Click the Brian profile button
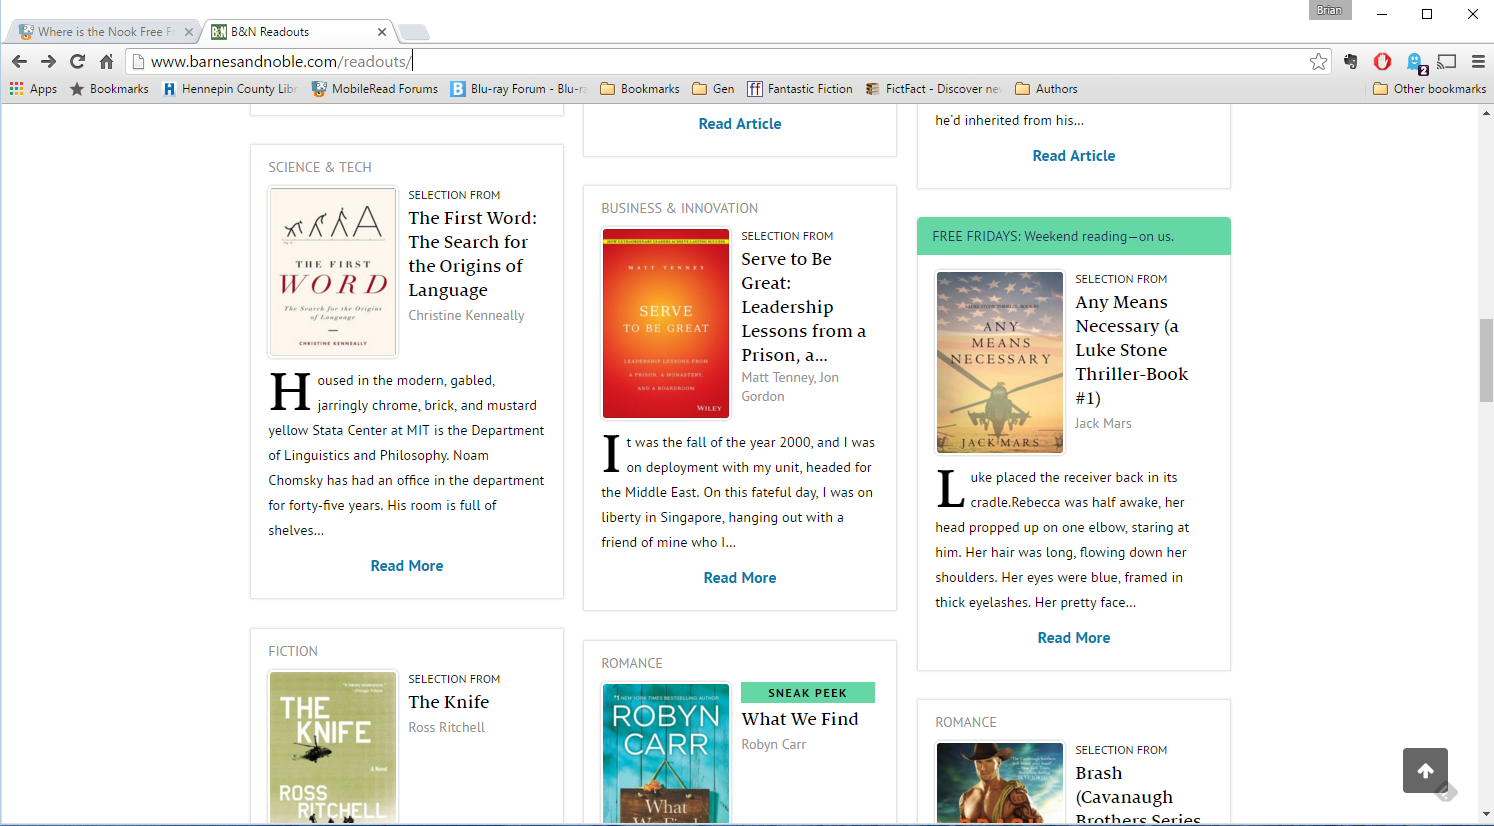Viewport: 1494px width, 826px height. (x=1329, y=10)
